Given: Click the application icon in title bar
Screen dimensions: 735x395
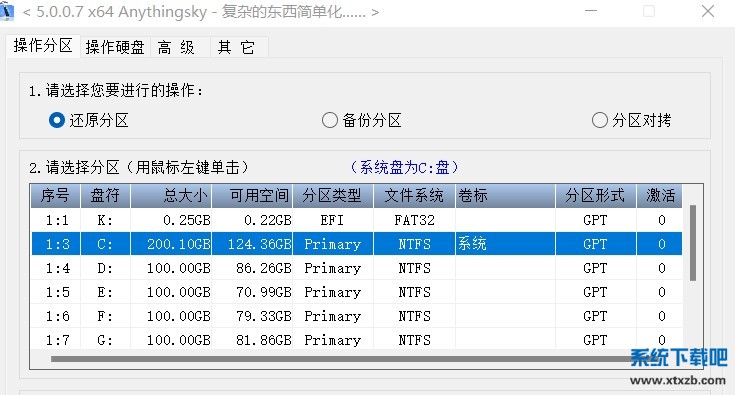Looking at the screenshot, I should [7, 11].
